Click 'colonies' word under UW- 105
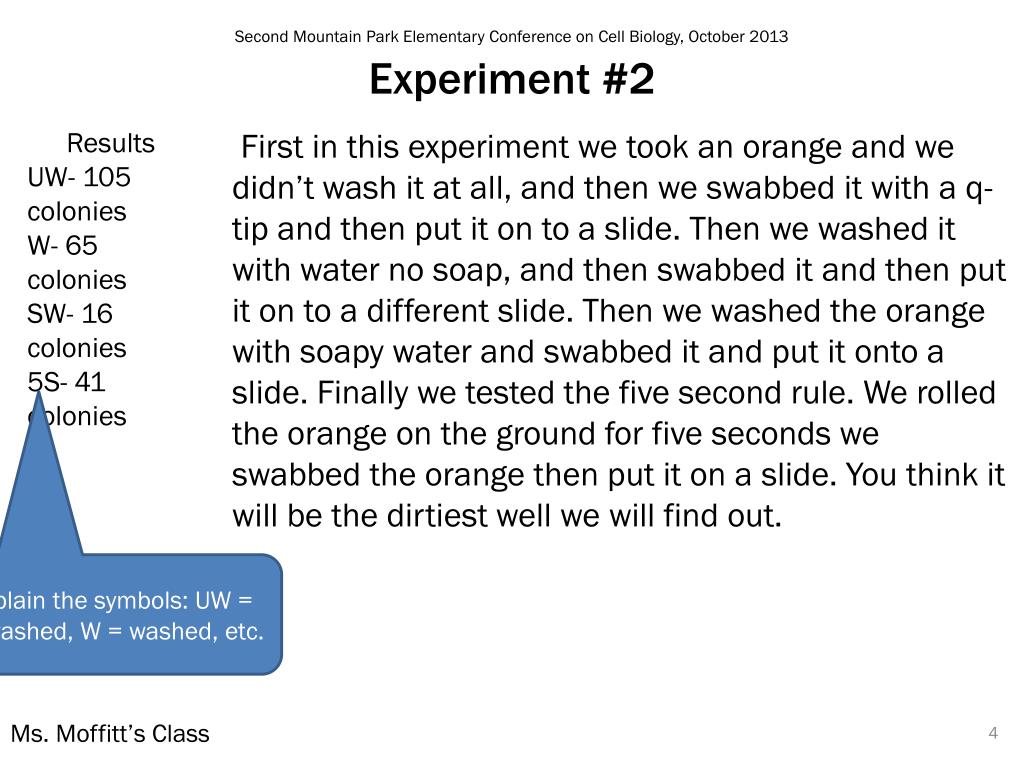1024x768 pixels. click(76, 212)
